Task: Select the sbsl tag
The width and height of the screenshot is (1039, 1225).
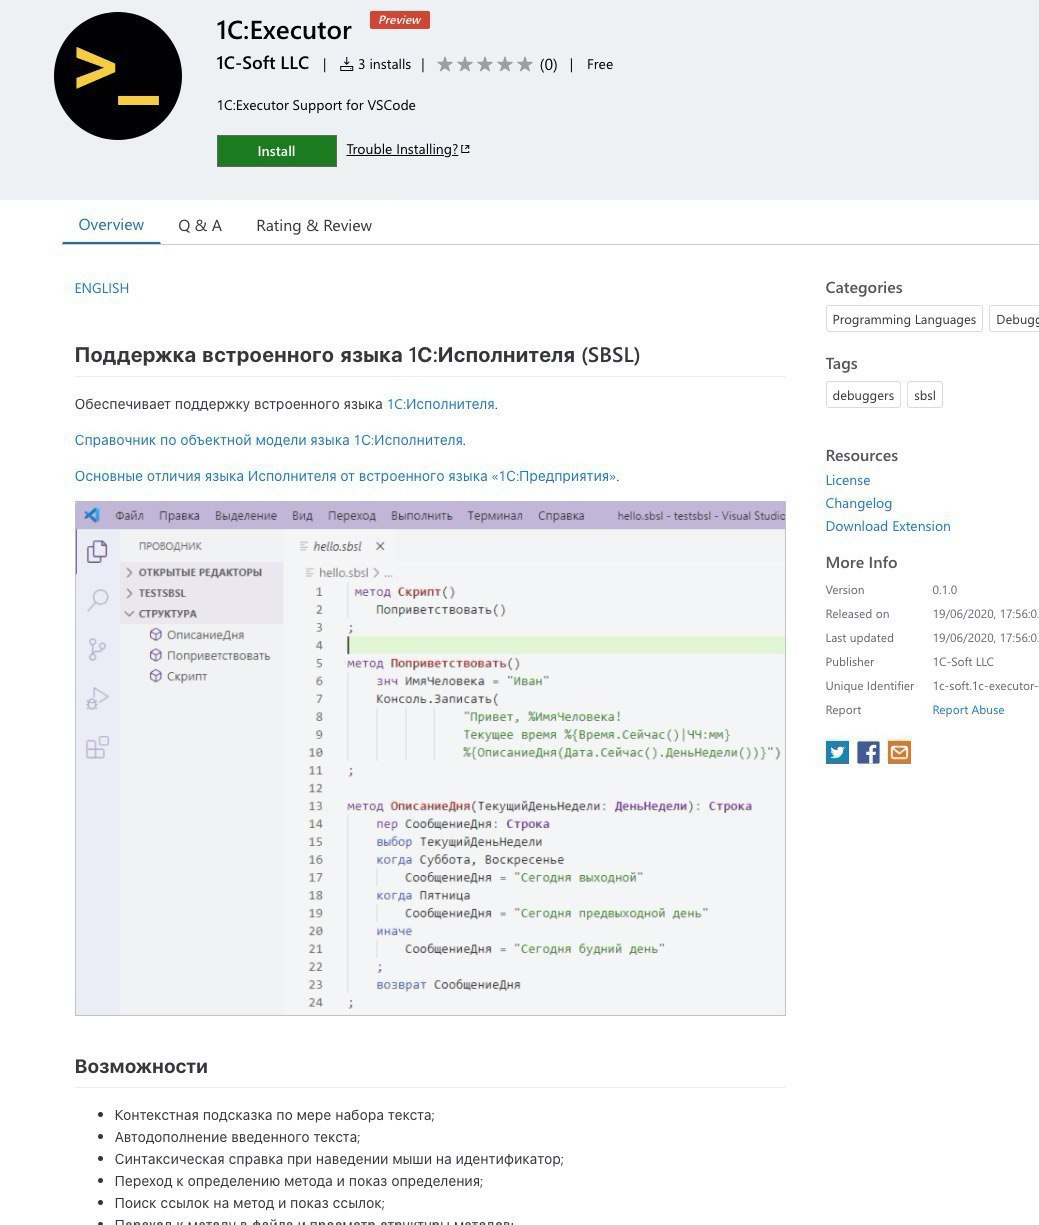Action: click(x=925, y=395)
